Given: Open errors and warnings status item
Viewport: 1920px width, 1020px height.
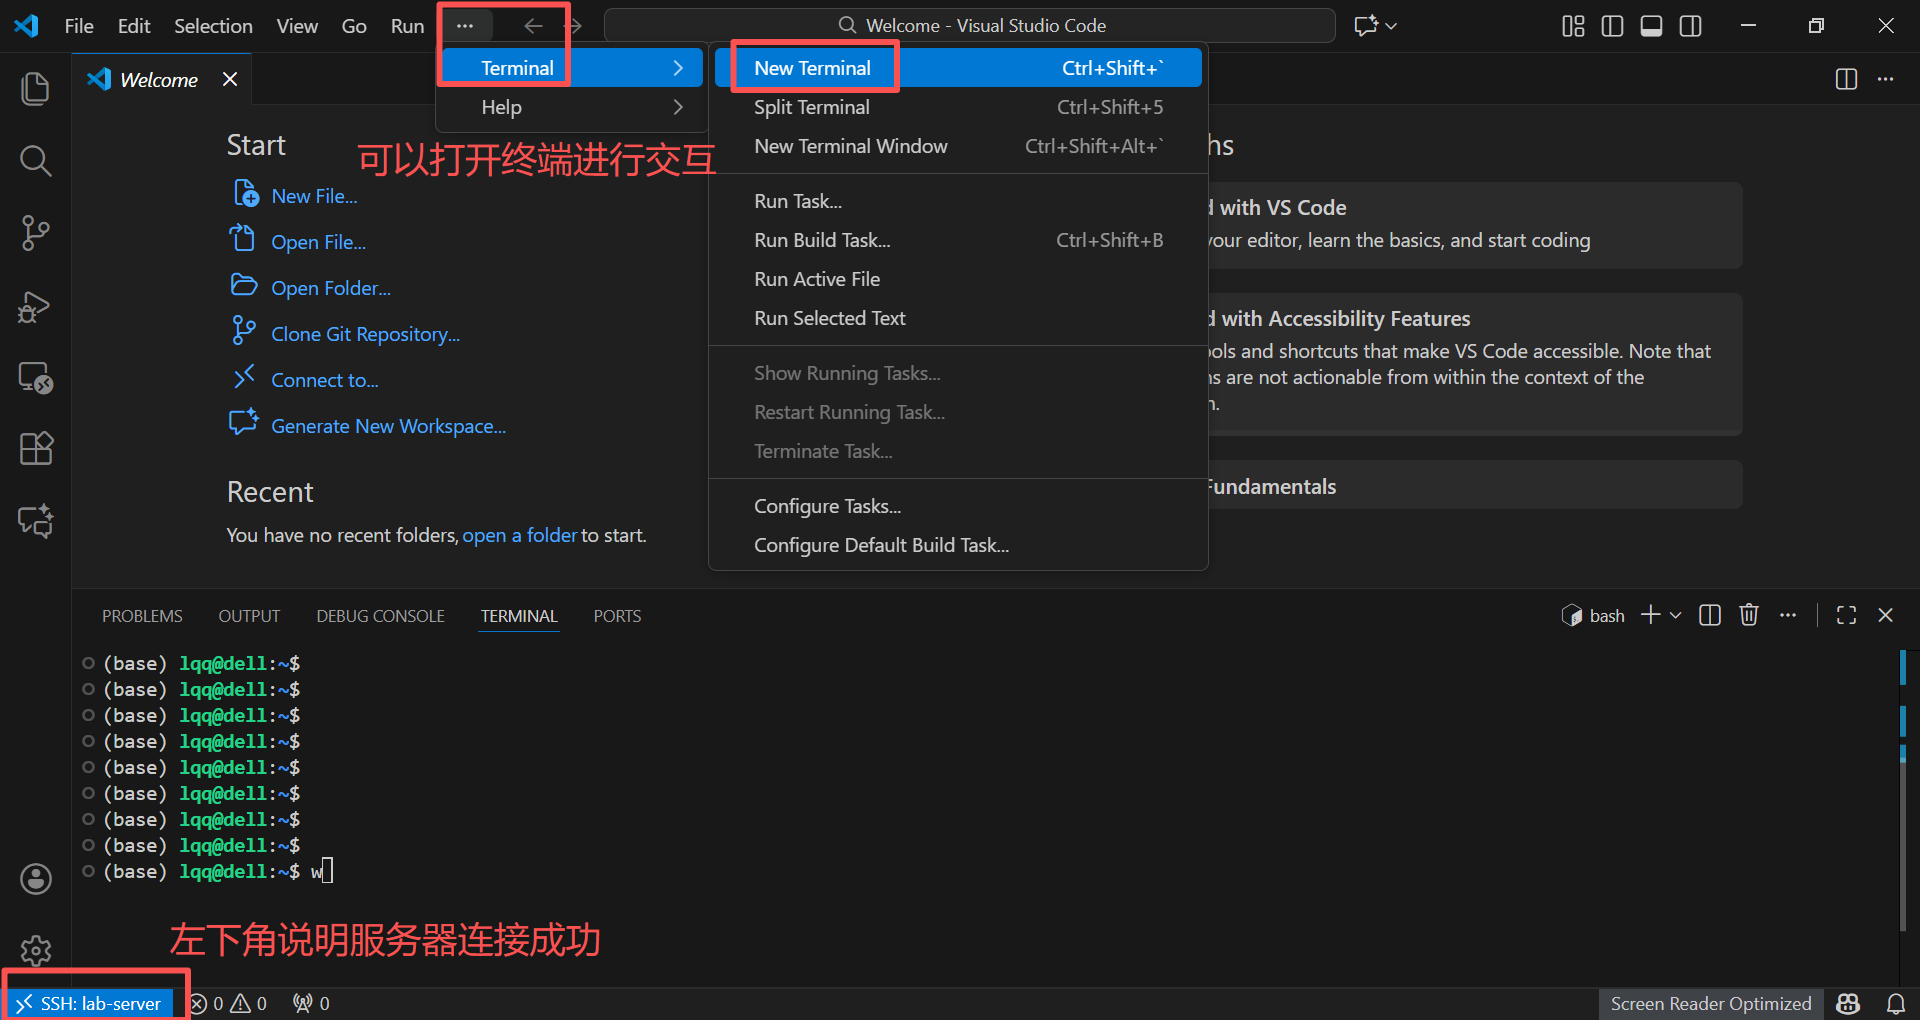Looking at the screenshot, I should 228,1003.
